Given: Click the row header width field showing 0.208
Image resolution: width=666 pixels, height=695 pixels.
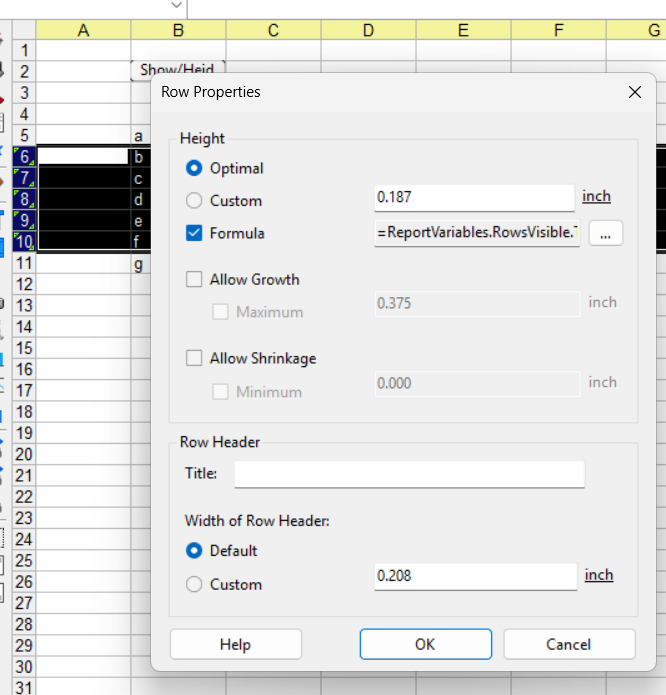Looking at the screenshot, I should [475, 576].
